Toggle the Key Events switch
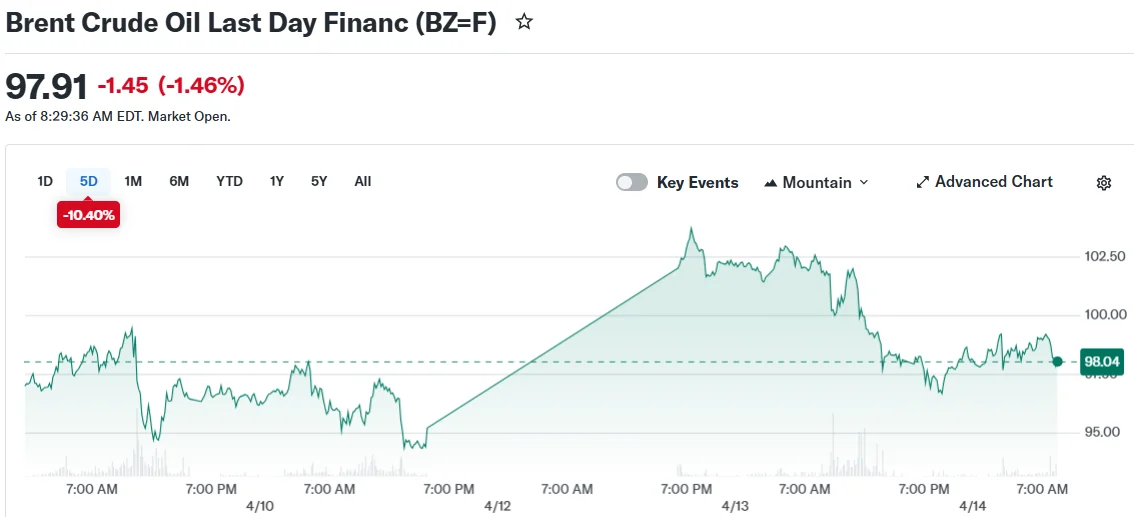Viewport: 1134px width, 517px height. pos(632,182)
